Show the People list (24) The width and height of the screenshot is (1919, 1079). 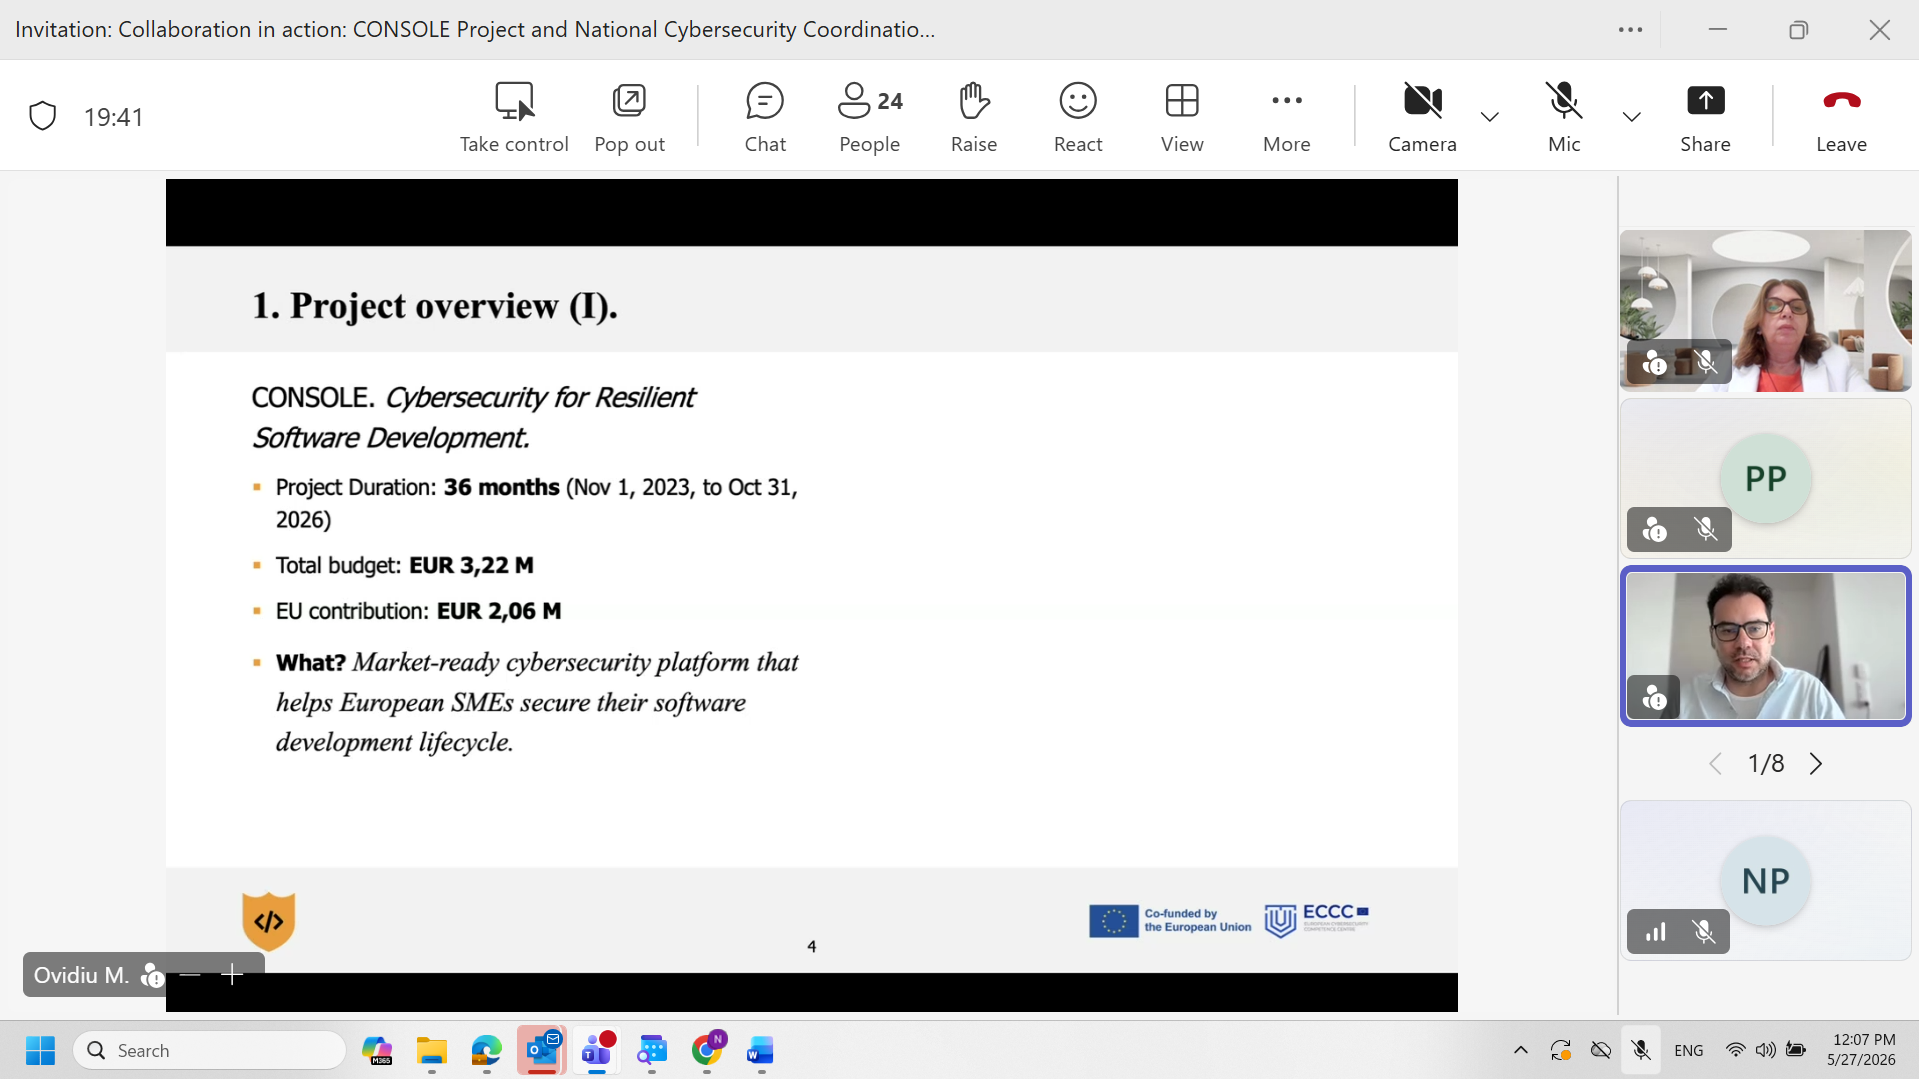click(x=870, y=117)
